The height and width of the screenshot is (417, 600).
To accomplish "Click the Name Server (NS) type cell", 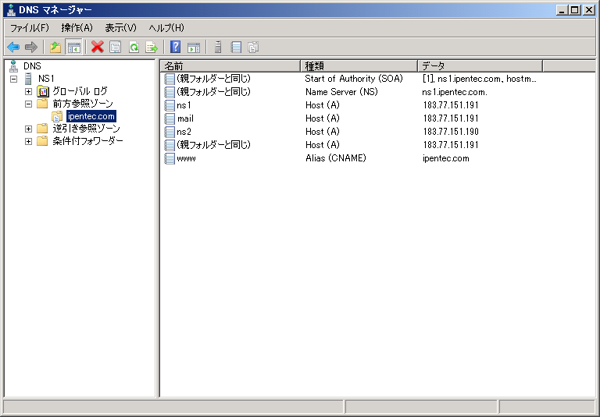I will click(x=341, y=92).
